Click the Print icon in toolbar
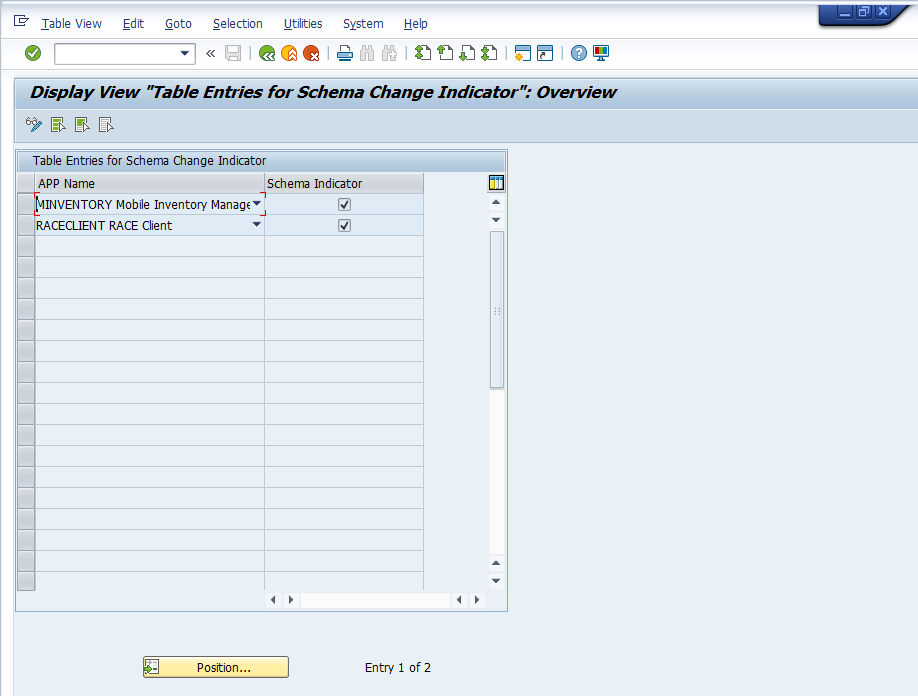The width and height of the screenshot is (918, 696). click(x=344, y=53)
